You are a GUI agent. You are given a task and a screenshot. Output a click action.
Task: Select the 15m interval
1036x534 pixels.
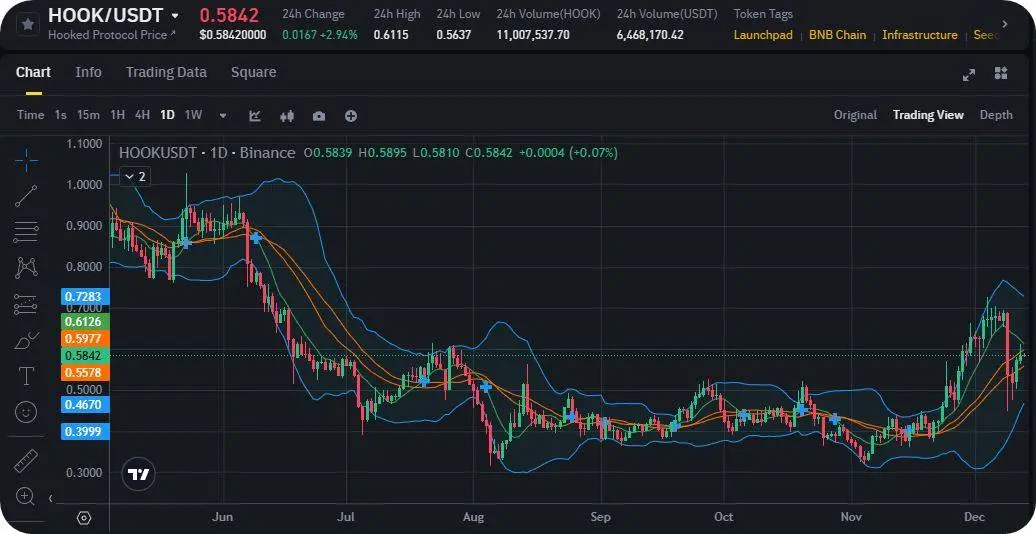(x=88, y=115)
